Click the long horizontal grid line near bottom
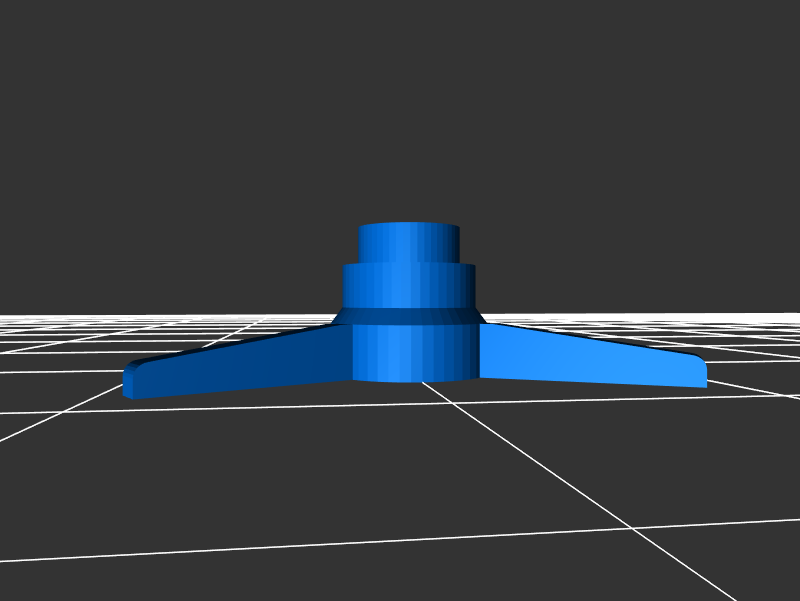This screenshot has height=601, width=800. click(x=300, y=546)
